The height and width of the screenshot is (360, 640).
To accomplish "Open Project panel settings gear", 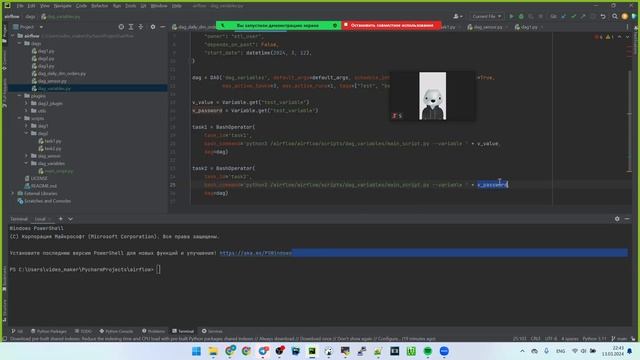I will coord(153,27).
